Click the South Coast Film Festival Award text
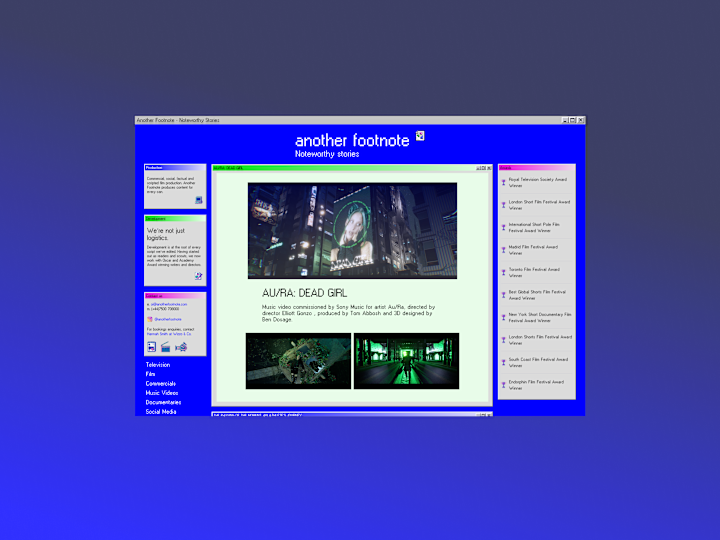The height and width of the screenshot is (540, 720). pos(538,363)
